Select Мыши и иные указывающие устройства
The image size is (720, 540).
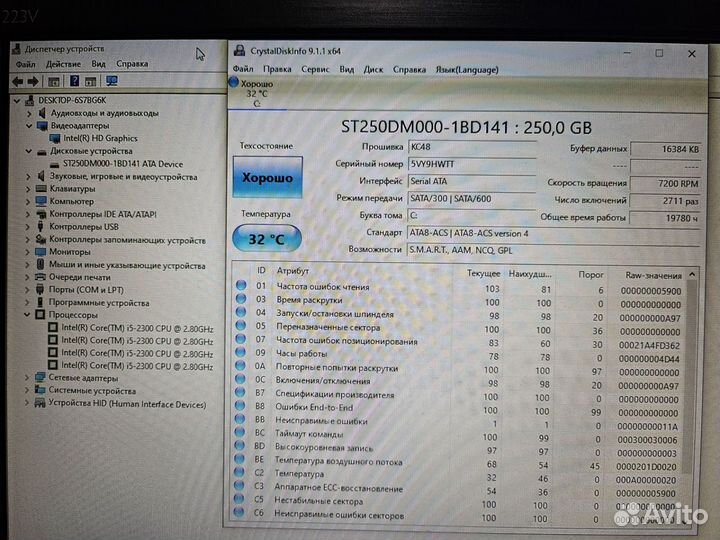click(x=127, y=265)
